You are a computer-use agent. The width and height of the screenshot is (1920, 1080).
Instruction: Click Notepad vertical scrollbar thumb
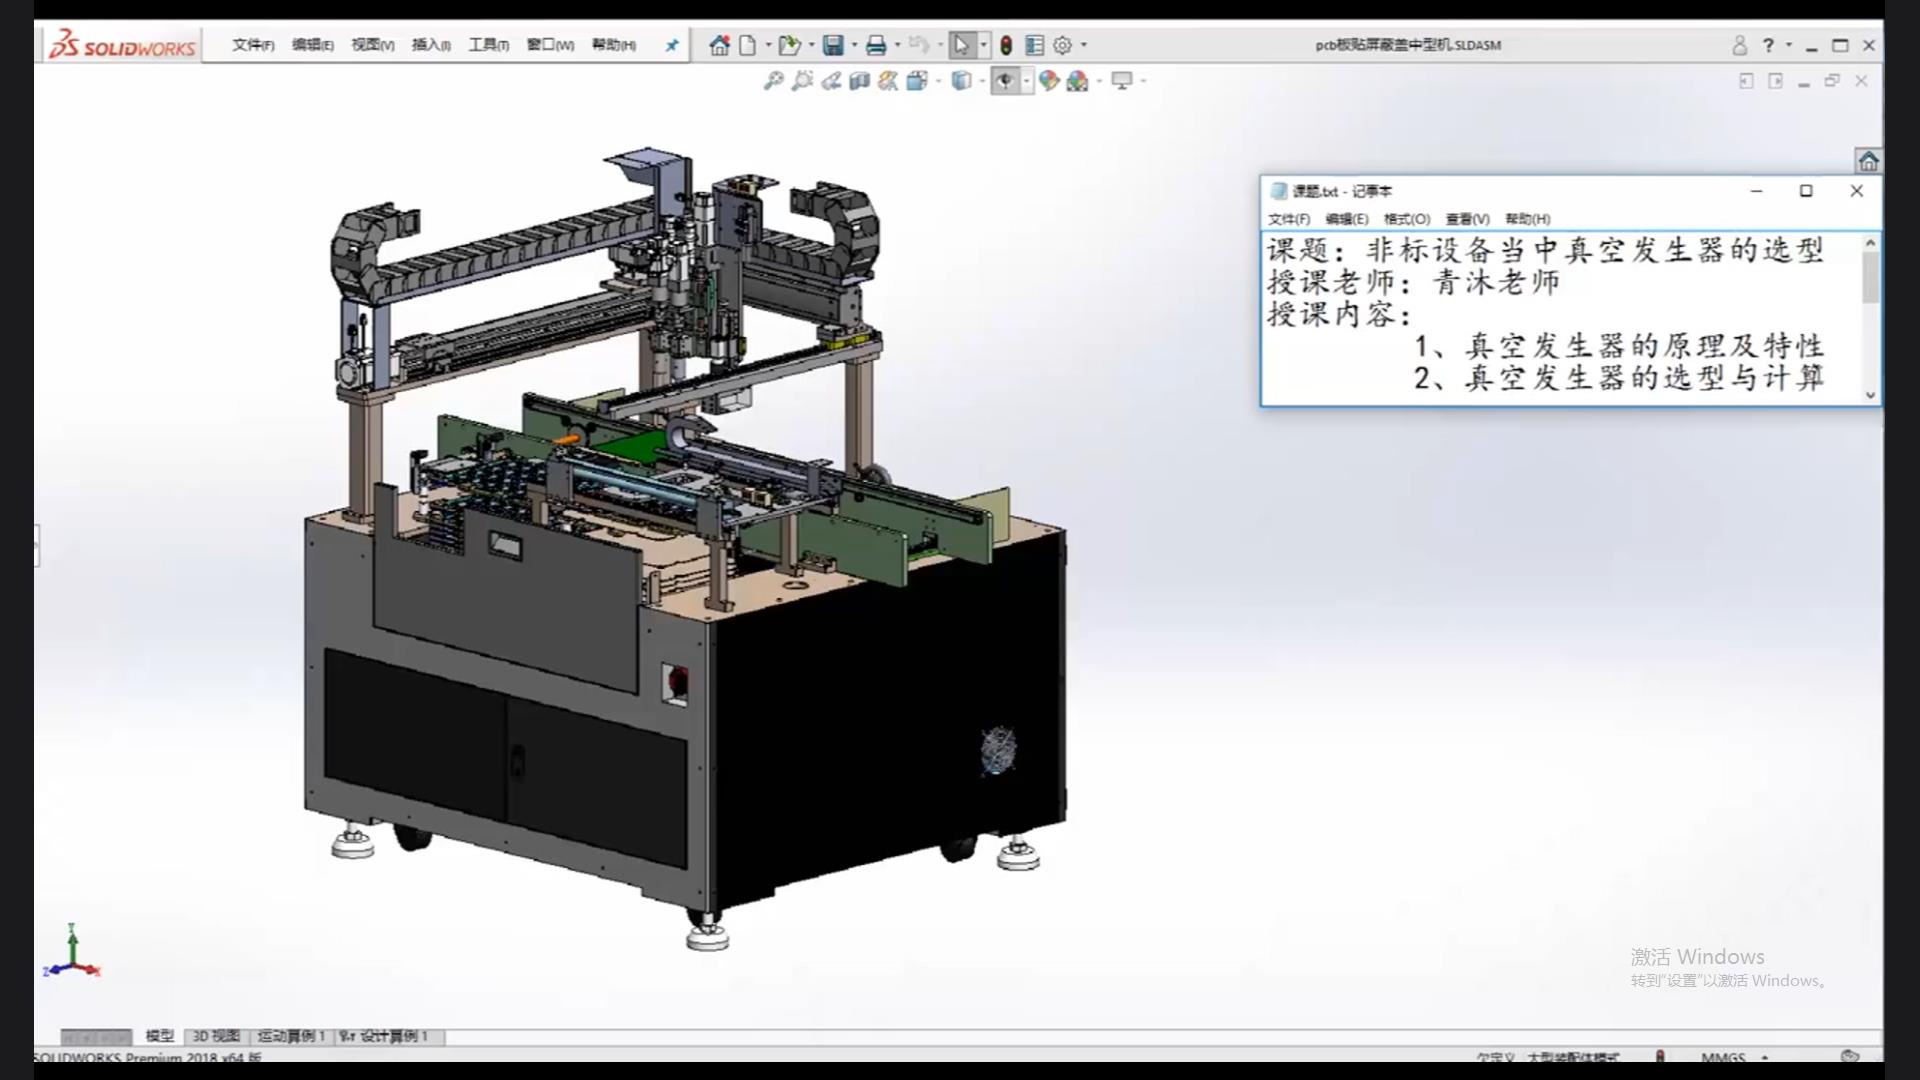[x=1870, y=277]
